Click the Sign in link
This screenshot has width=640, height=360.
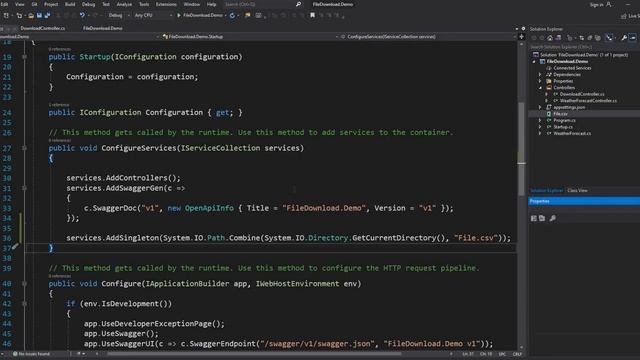pyautogui.click(x=596, y=5)
